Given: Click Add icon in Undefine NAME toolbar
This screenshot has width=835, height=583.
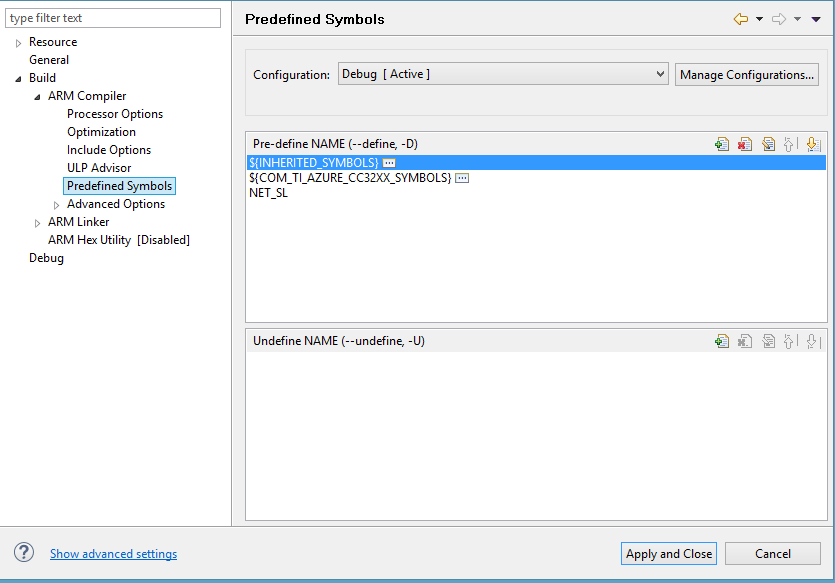Looking at the screenshot, I should point(721,341).
